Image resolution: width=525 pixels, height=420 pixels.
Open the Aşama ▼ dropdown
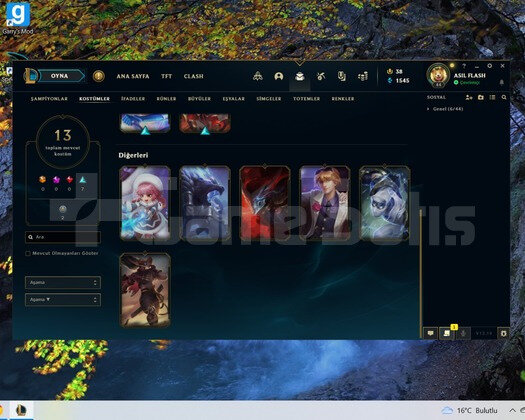[x=63, y=300]
